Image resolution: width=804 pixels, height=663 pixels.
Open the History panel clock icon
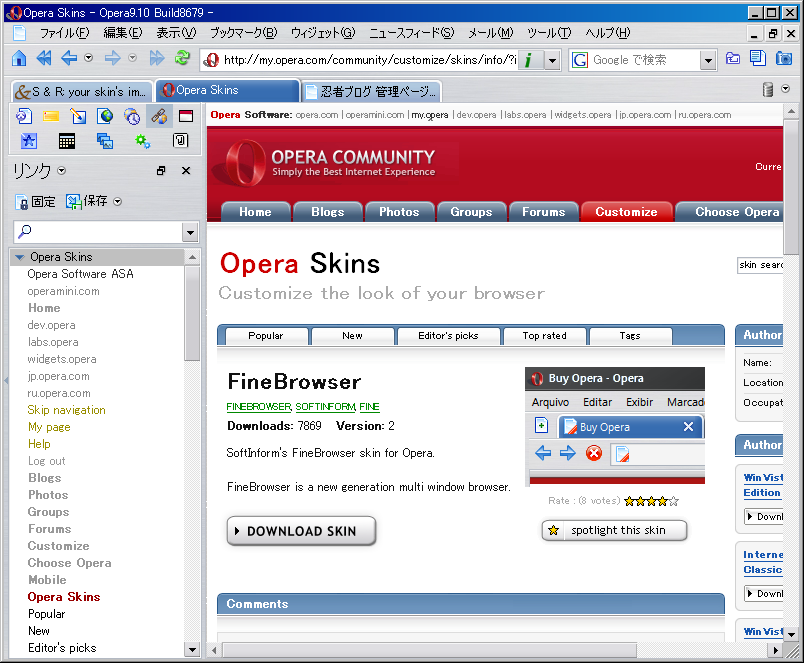[x=132, y=116]
